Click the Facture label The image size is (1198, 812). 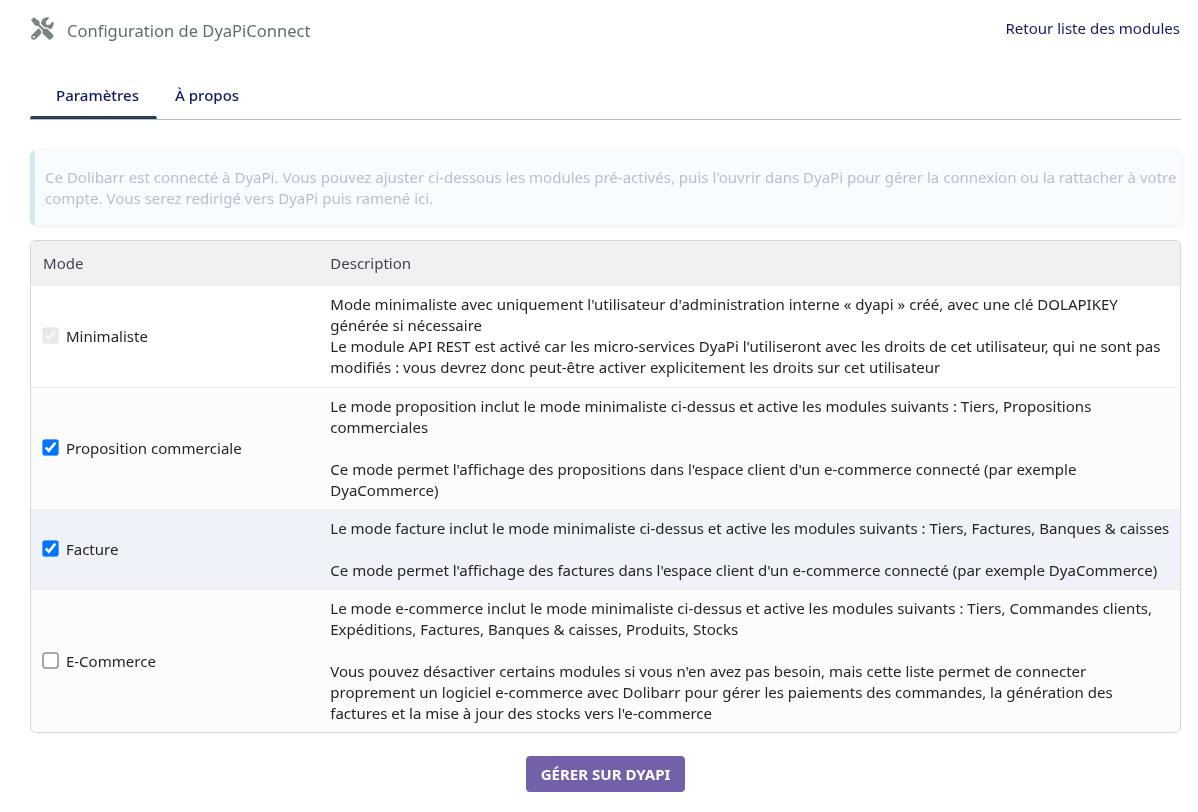(x=92, y=550)
